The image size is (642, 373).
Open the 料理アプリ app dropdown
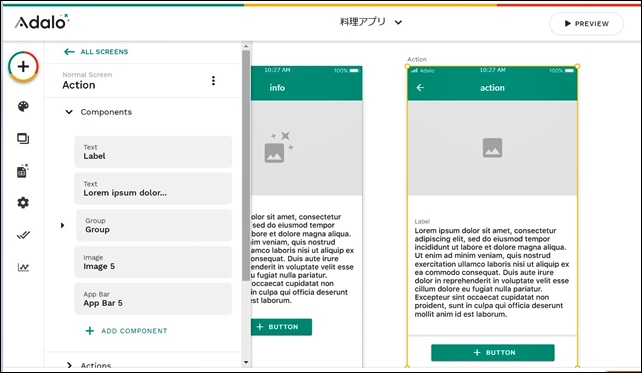tap(371, 22)
